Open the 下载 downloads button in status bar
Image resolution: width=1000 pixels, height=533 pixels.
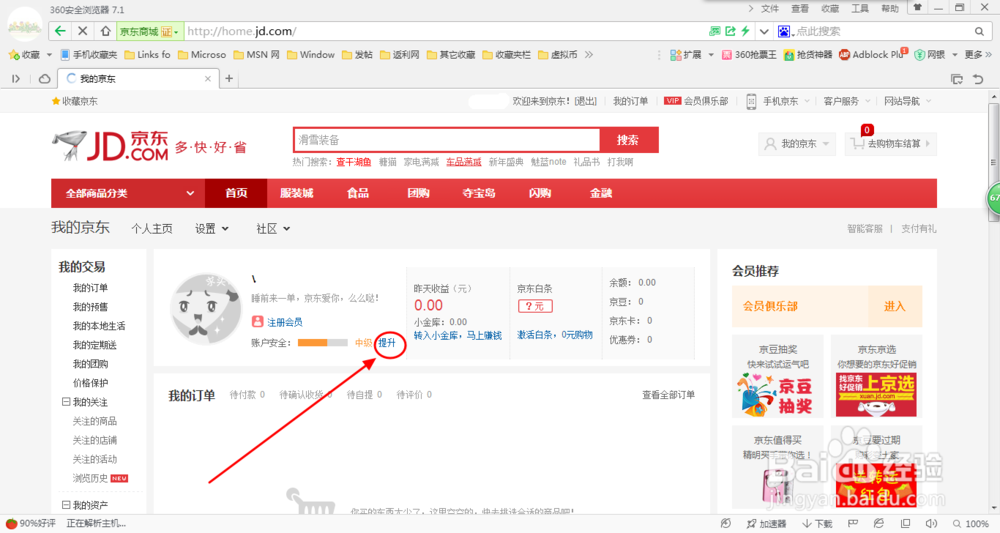pyautogui.click(x=817, y=523)
